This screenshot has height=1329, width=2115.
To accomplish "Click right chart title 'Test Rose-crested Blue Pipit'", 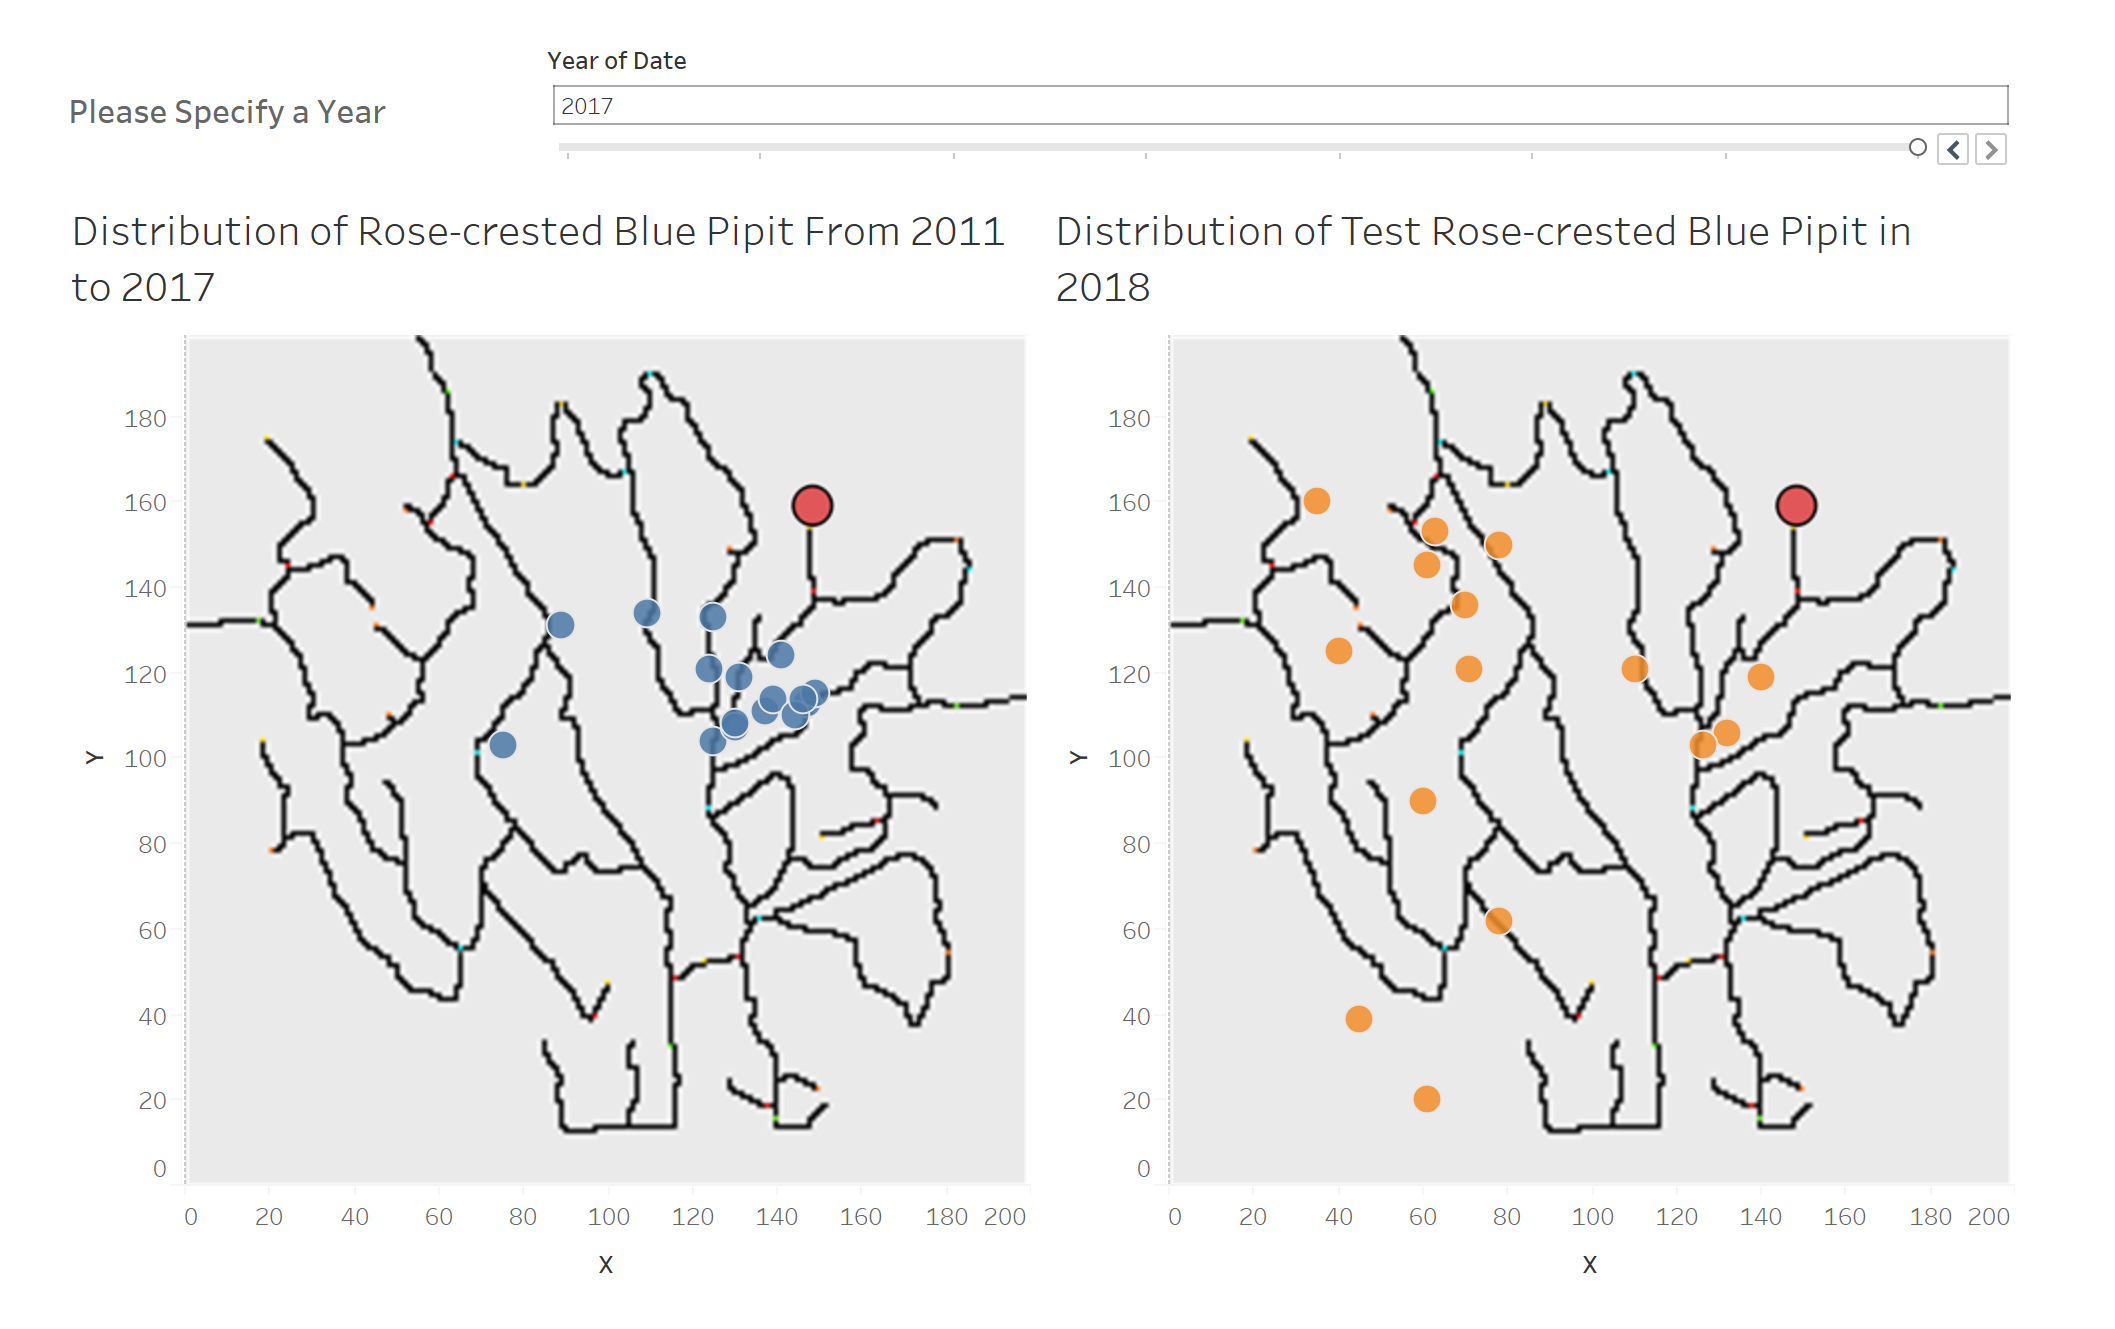I will tap(1483, 233).
